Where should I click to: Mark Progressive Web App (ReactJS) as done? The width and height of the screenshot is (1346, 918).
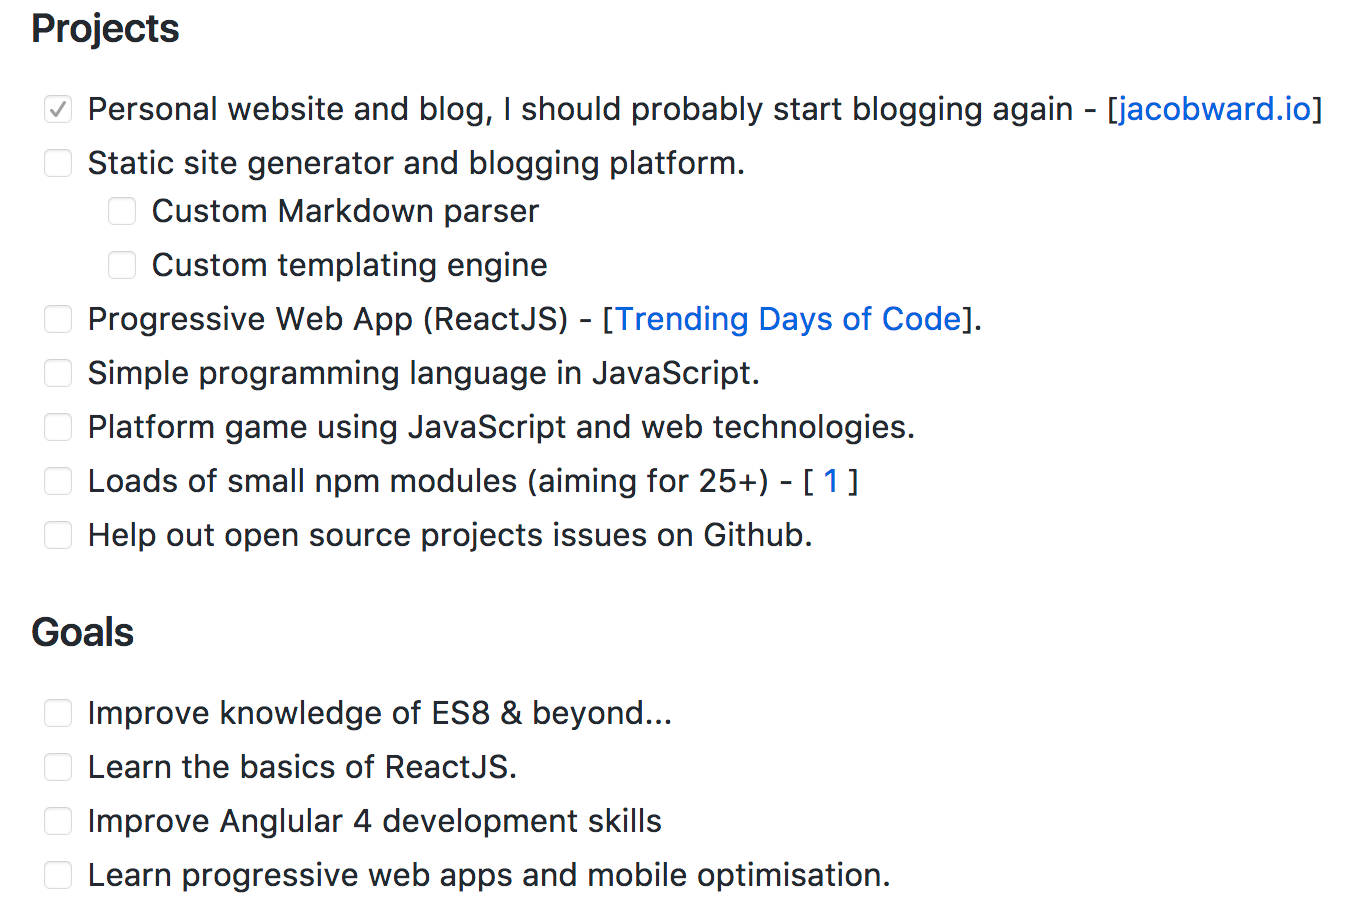click(58, 319)
